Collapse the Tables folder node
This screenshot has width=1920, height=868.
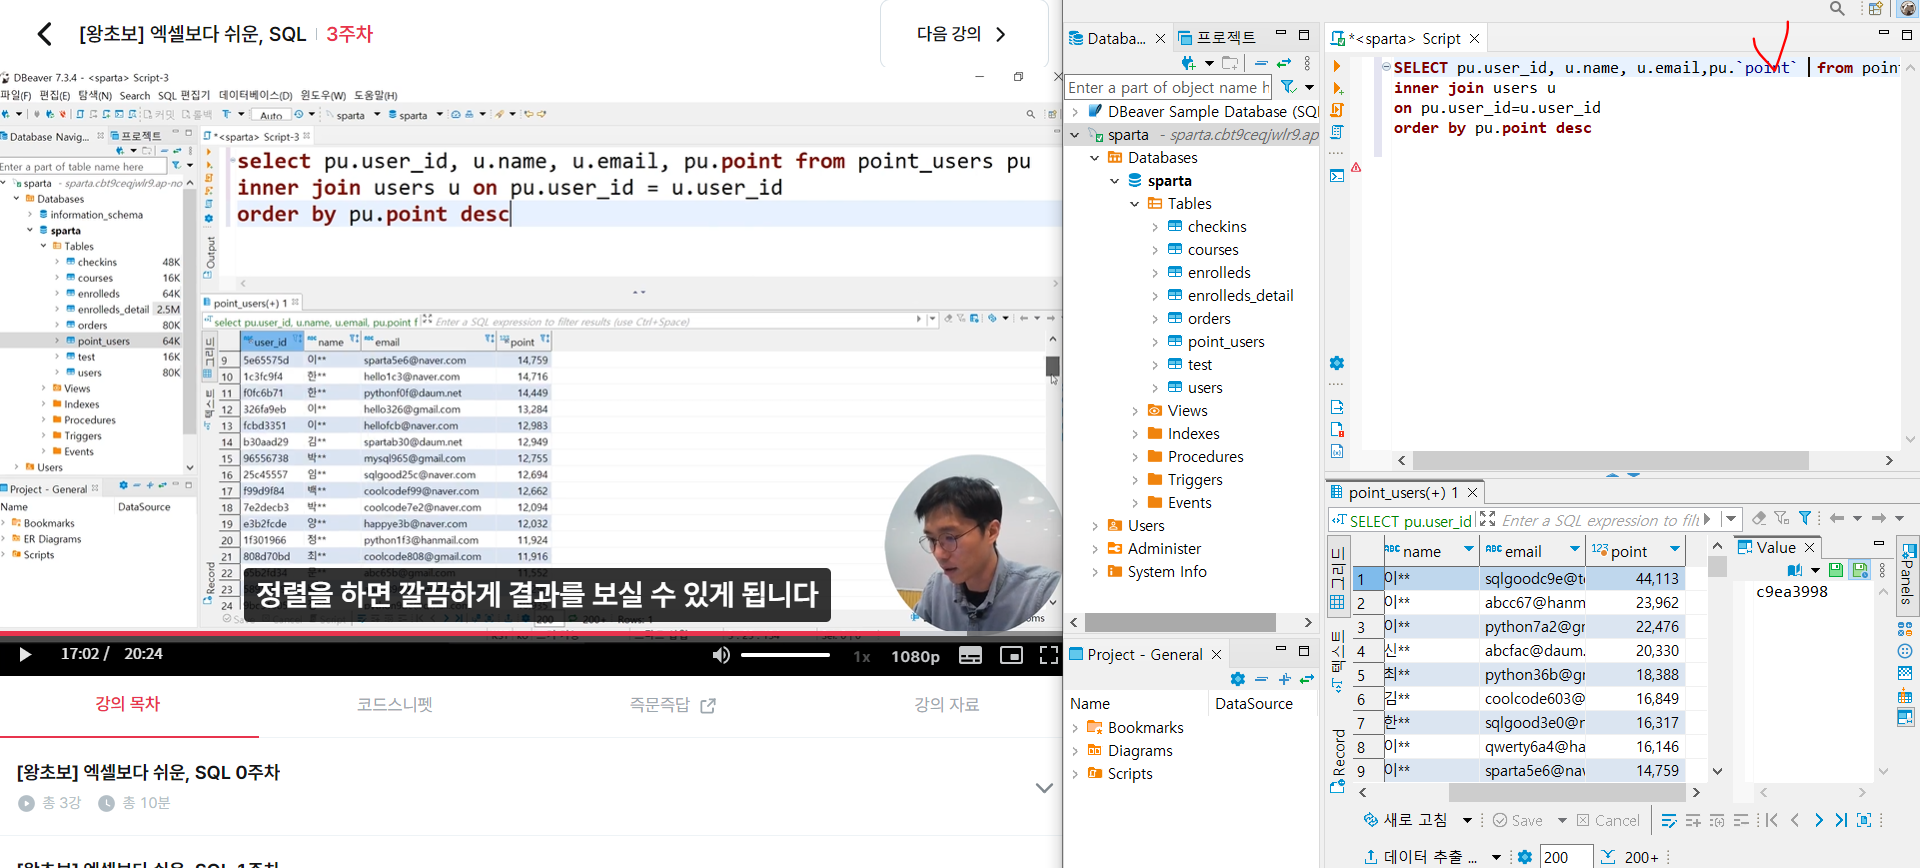pos(1135,204)
